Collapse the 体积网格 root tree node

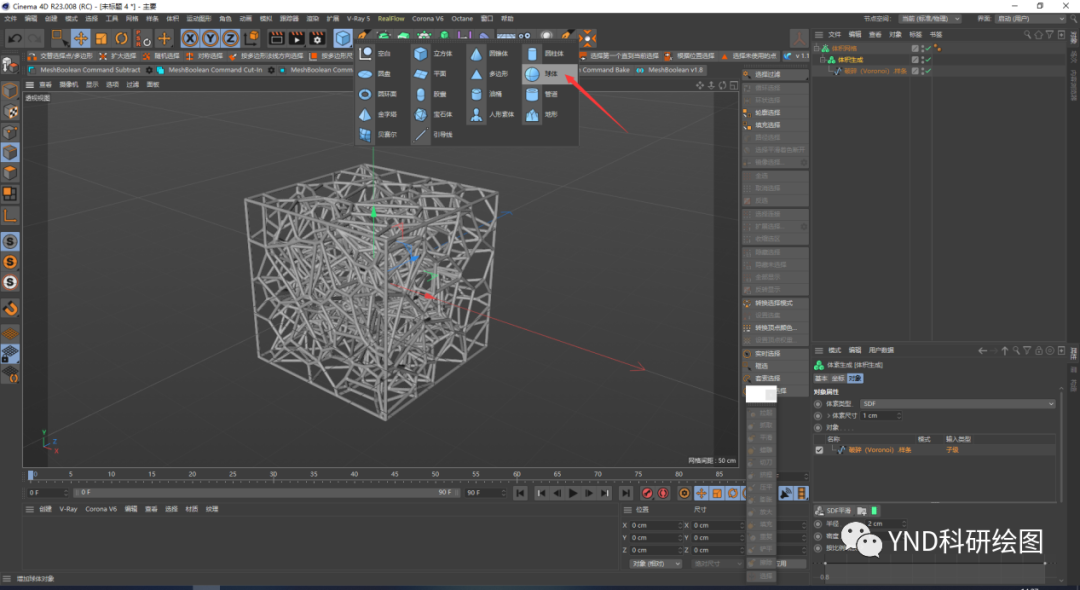[x=817, y=48]
